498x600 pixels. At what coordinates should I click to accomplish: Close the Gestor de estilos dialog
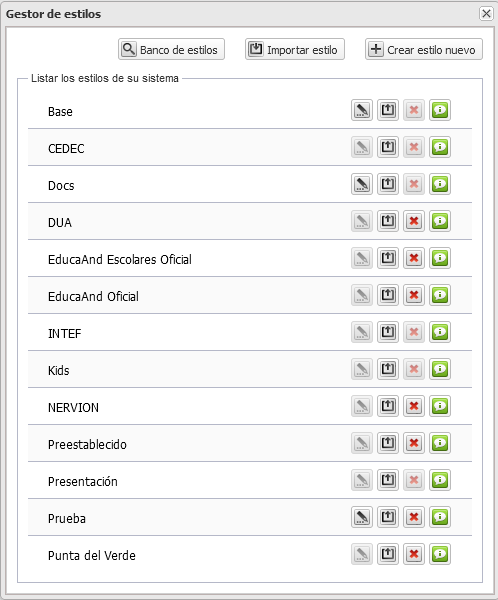click(486, 14)
